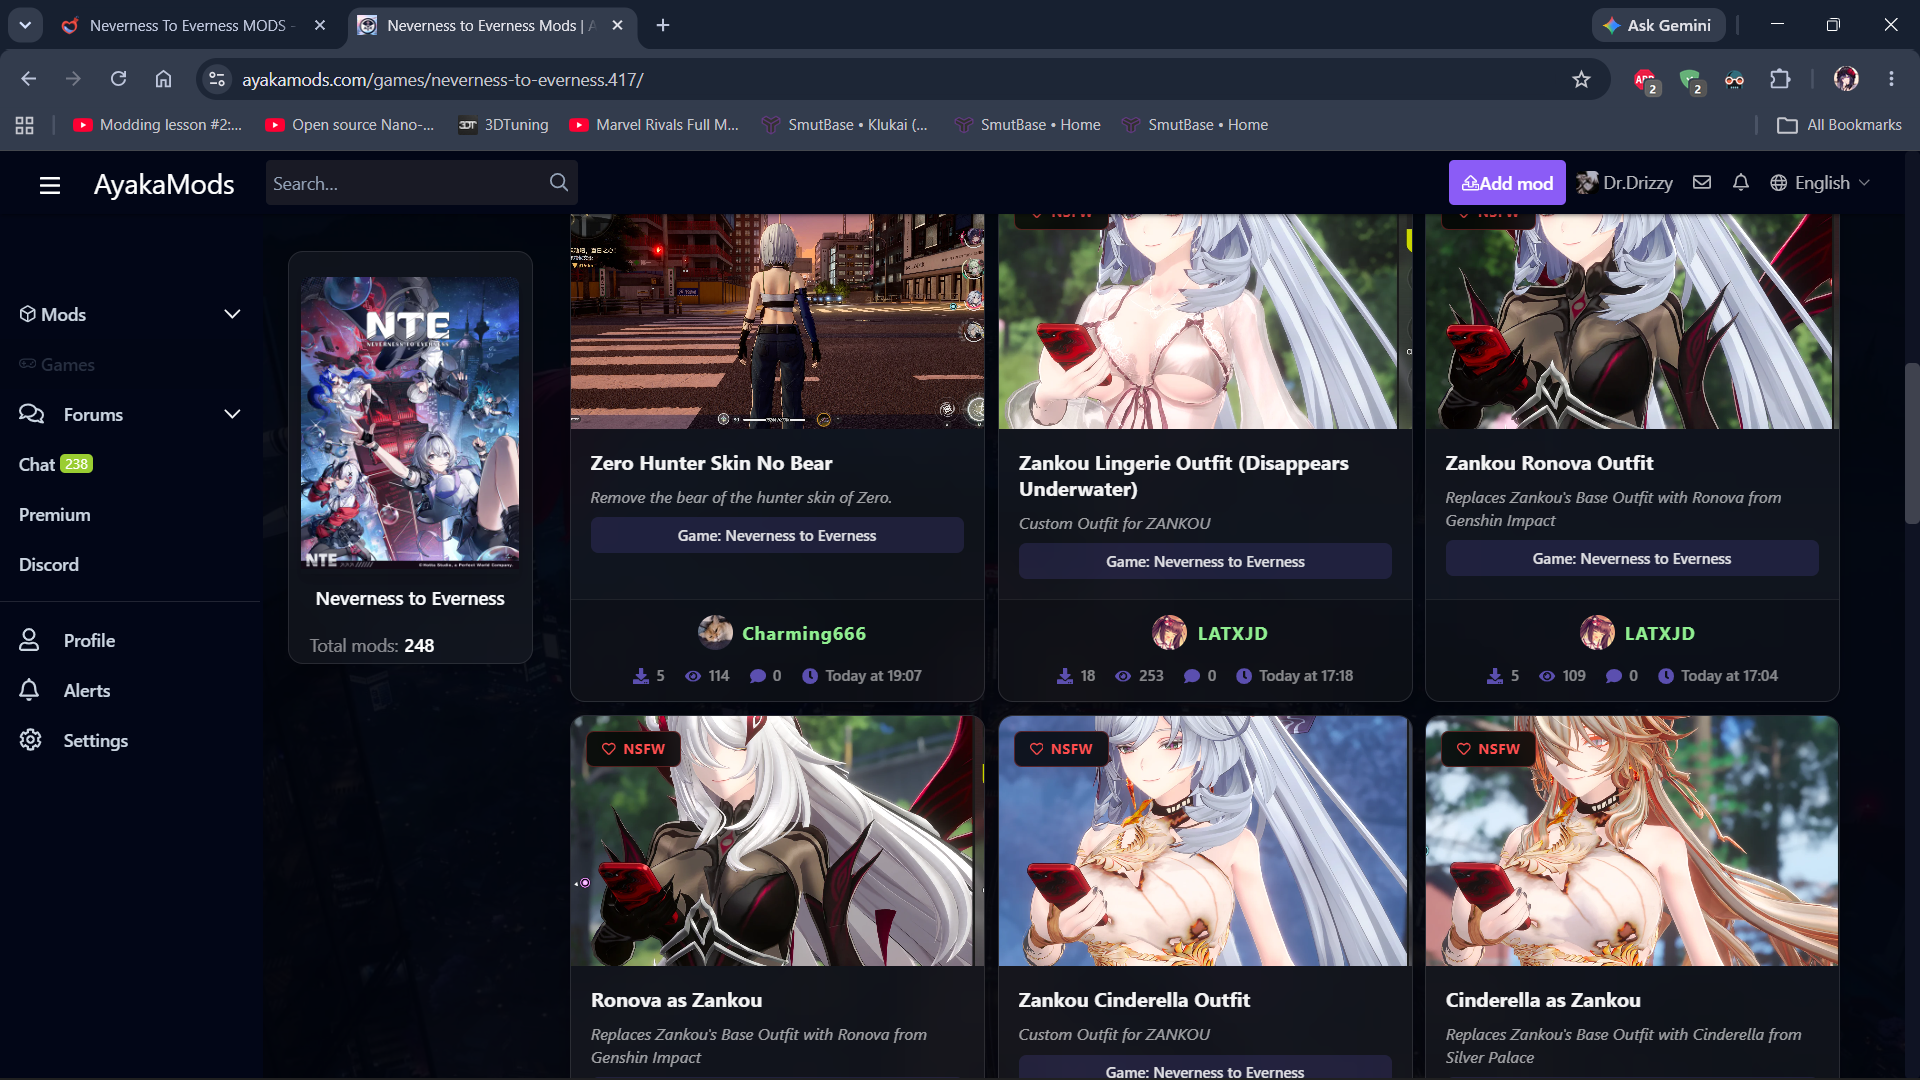The height and width of the screenshot is (1080, 1920).
Task: Click the Add mod button
Action: coord(1507,183)
